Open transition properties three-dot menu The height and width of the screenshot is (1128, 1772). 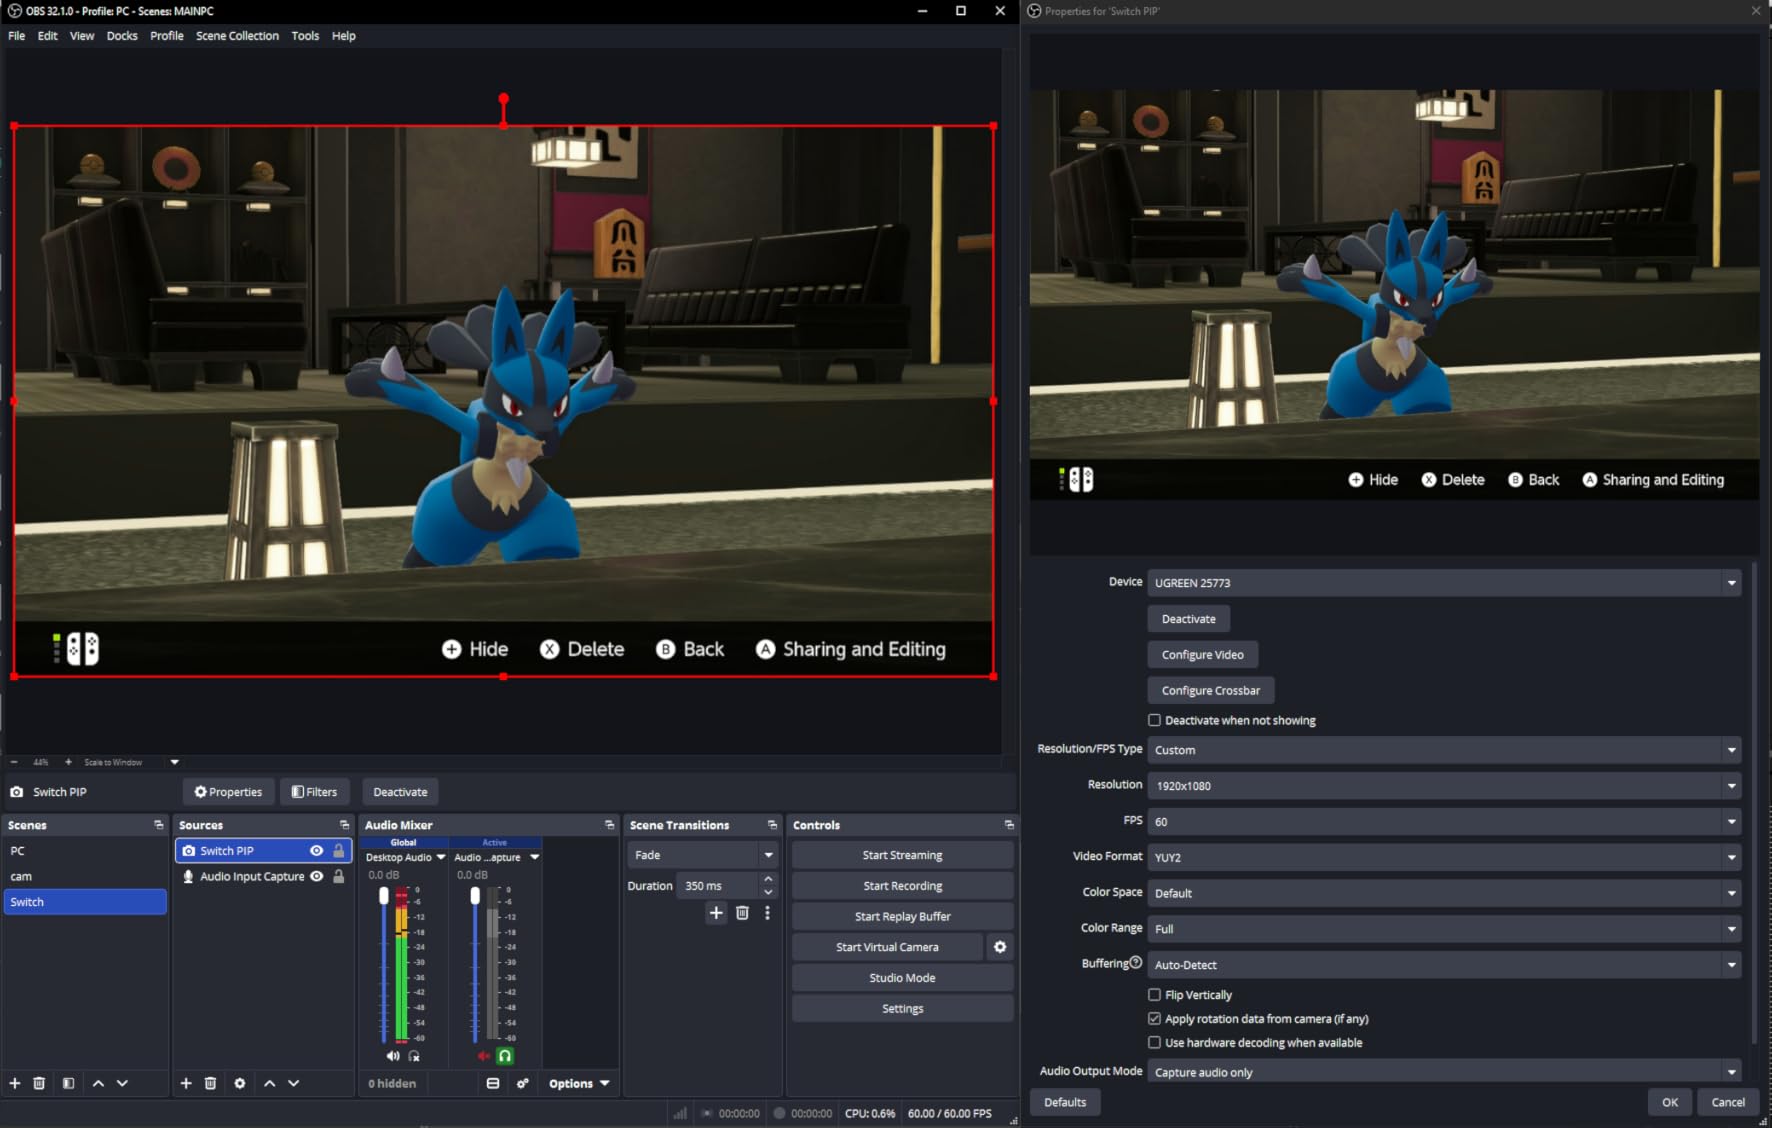coord(767,912)
